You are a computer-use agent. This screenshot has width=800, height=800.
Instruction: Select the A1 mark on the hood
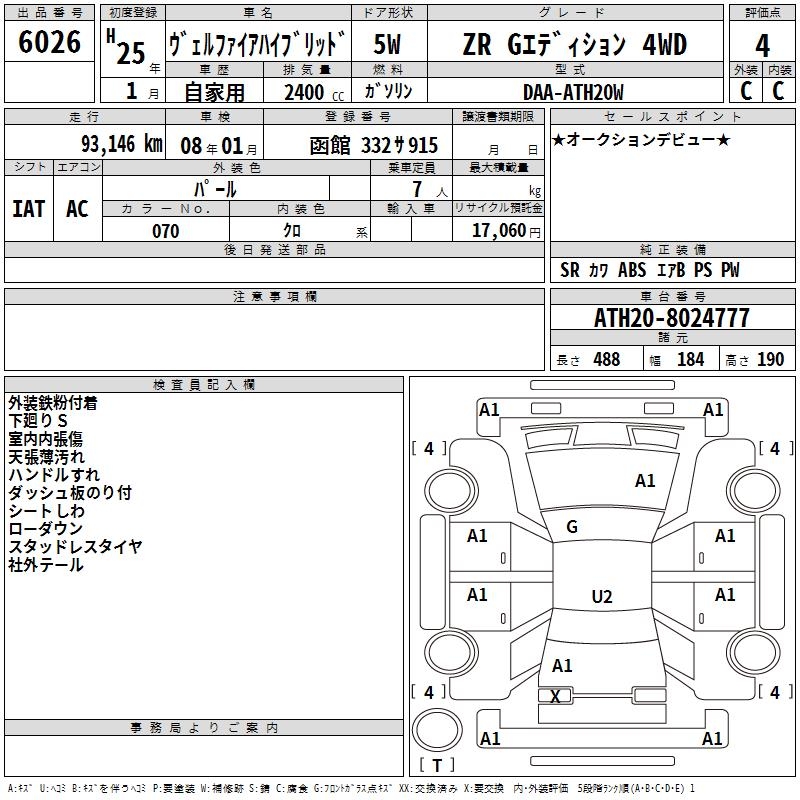coord(645,481)
